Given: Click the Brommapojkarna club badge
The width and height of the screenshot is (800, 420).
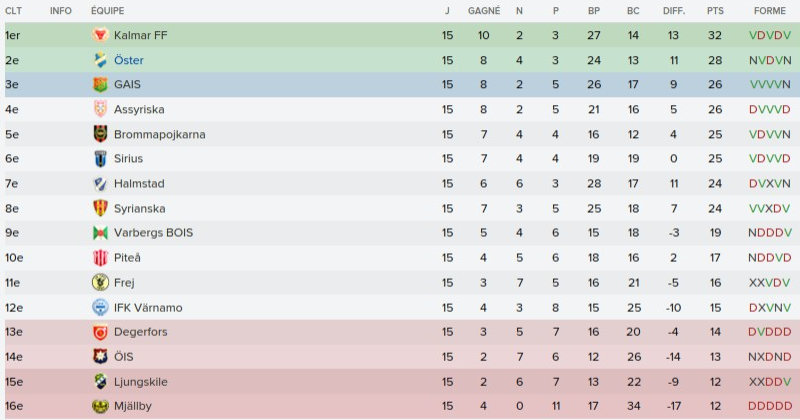Looking at the screenshot, I should coord(99,134).
